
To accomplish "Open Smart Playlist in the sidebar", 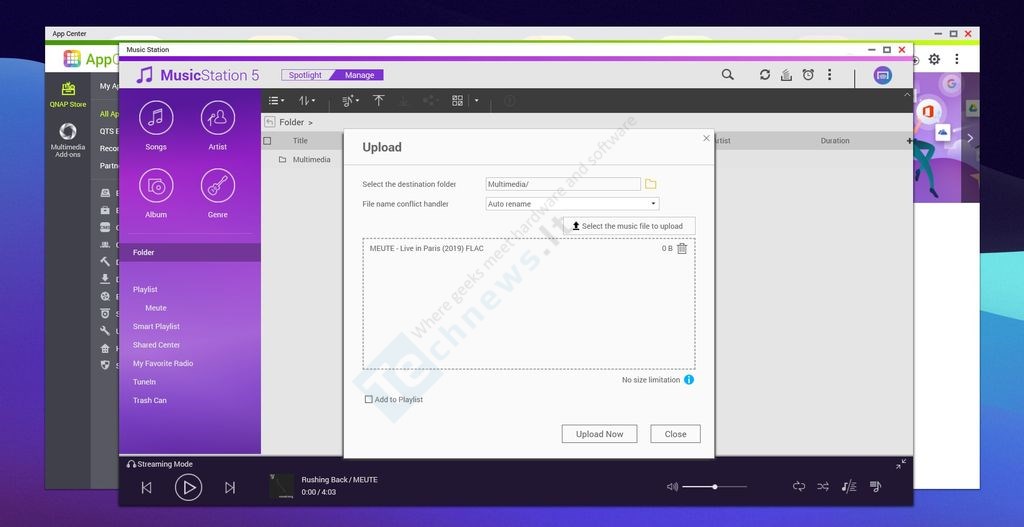I will tap(156, 327).
